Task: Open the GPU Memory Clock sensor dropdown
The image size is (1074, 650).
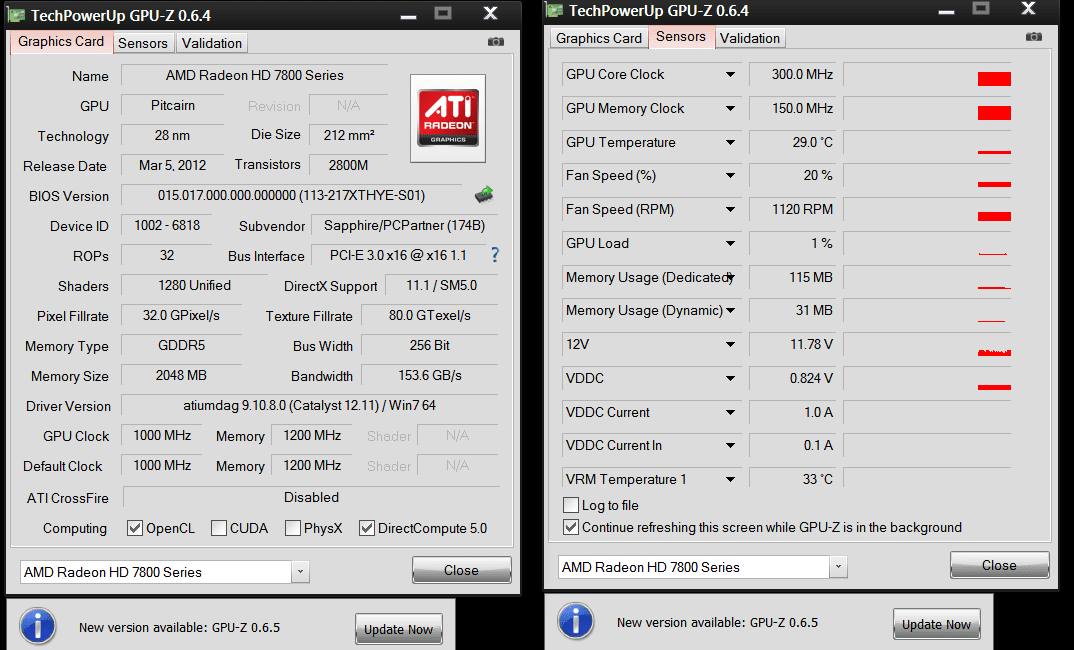Action: tap(730, 108)
